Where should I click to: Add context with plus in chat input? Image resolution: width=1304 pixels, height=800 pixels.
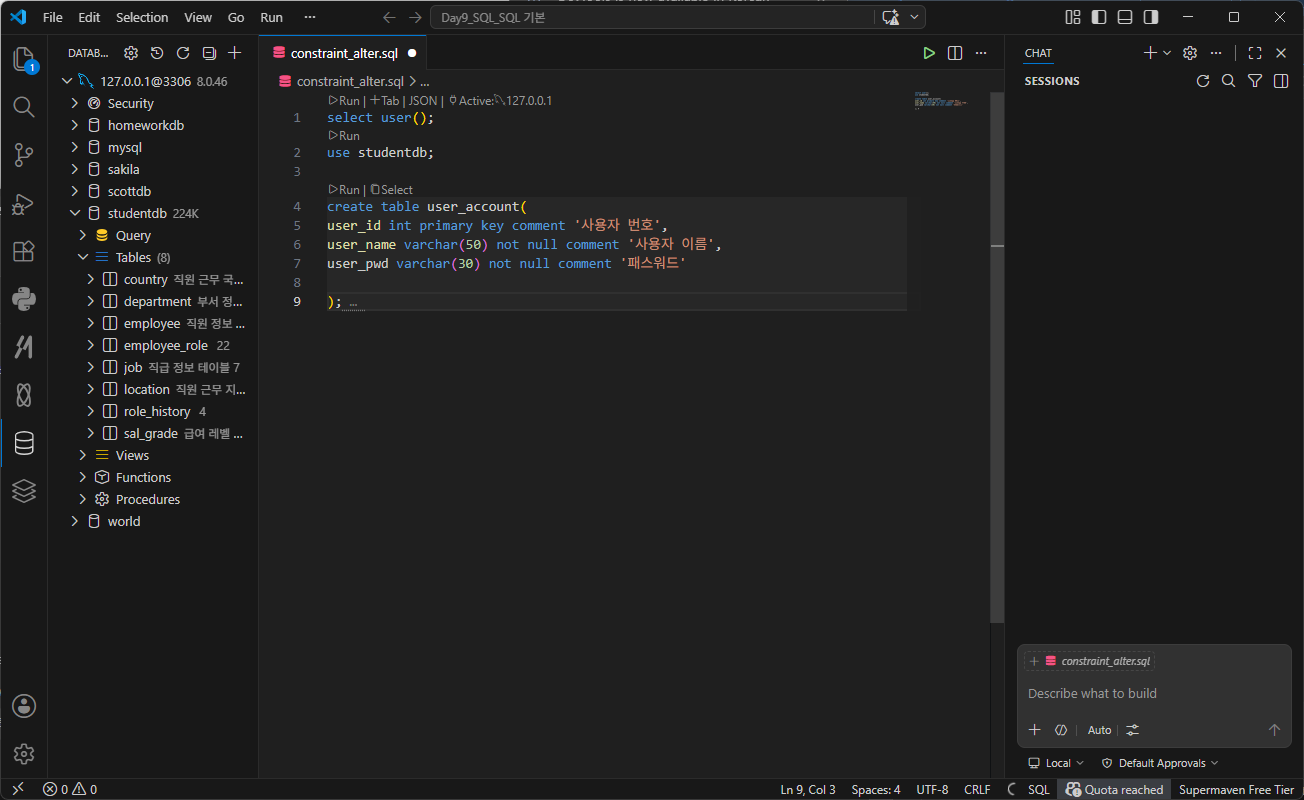[1035, 730]
